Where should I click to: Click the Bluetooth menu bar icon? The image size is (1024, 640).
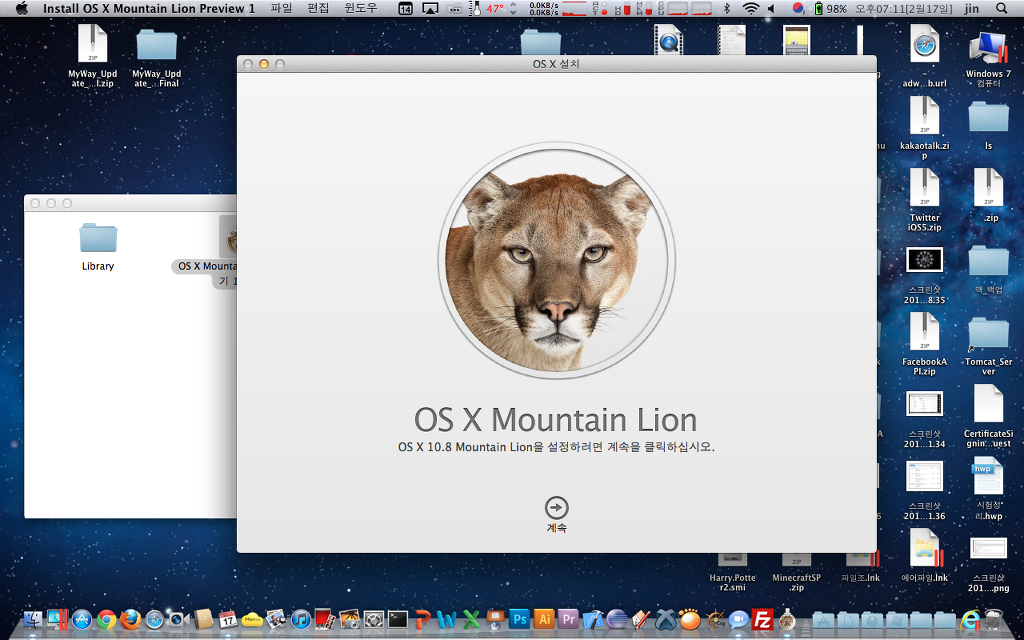pyautogui.click(x=726, y=8)
